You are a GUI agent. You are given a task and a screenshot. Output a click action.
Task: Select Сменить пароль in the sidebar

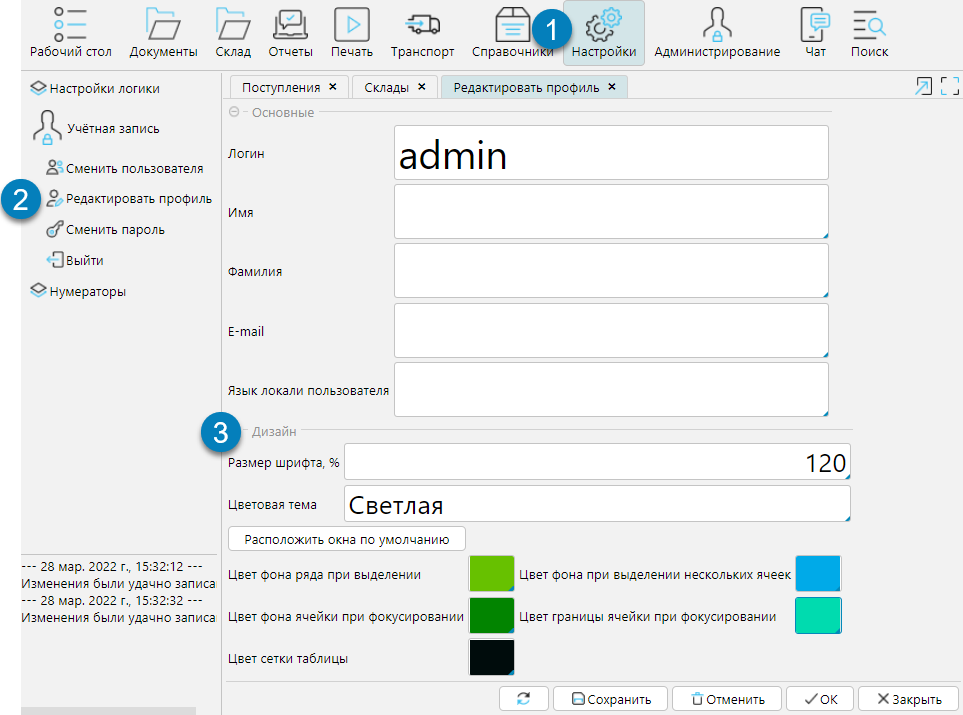[x=115, y=229]
